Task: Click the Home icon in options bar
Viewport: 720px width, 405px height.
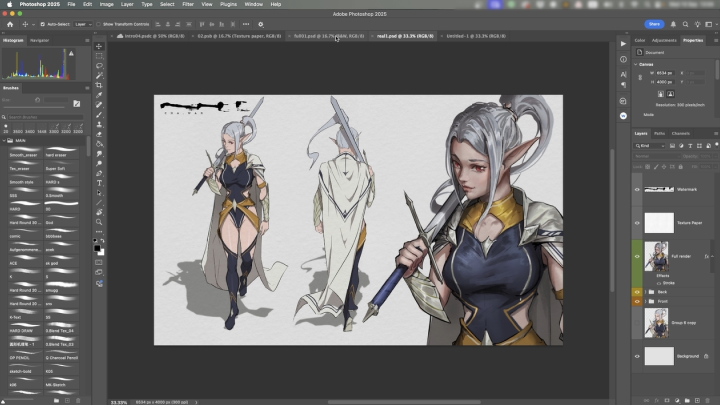Action: [10, 23]
